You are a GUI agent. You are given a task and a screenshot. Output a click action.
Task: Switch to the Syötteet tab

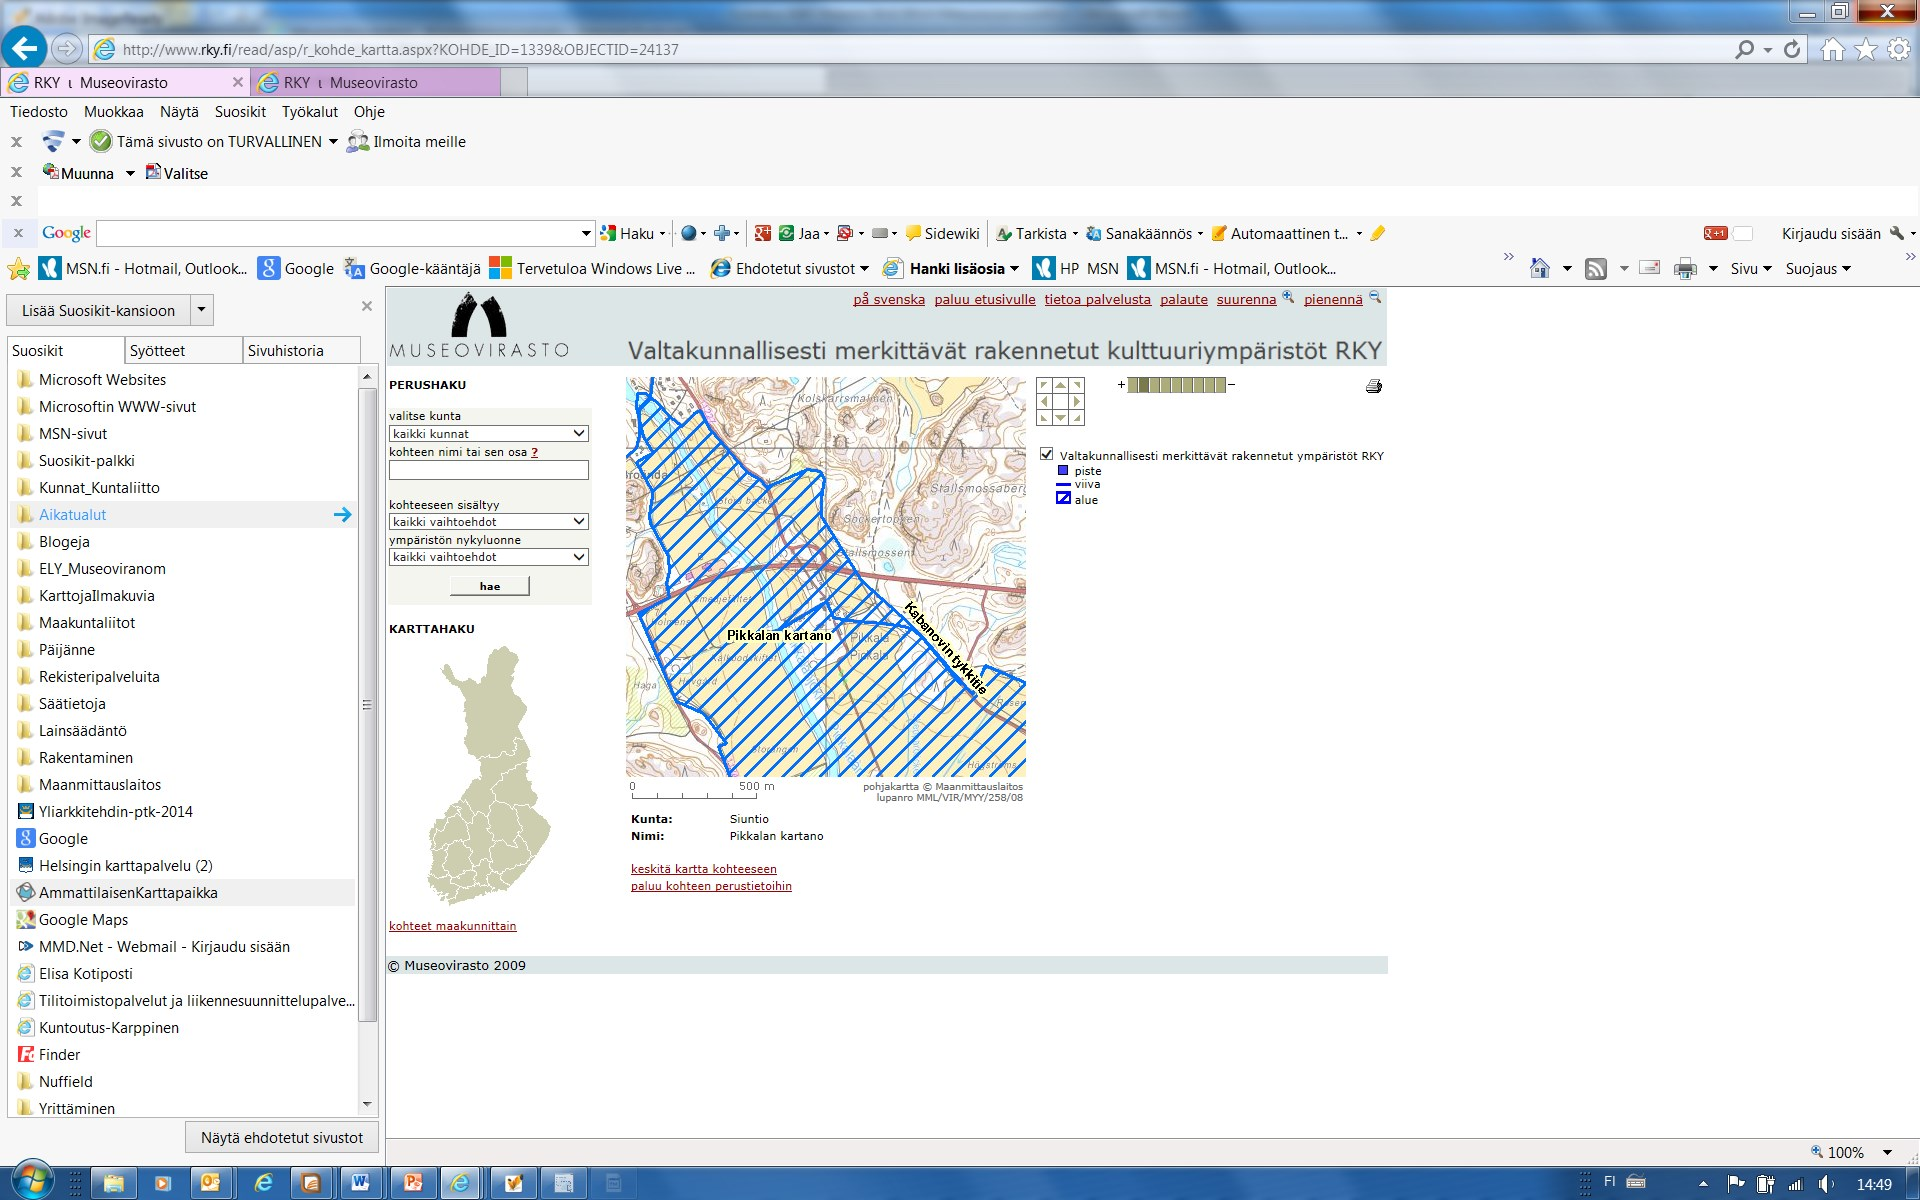point(183,350)
